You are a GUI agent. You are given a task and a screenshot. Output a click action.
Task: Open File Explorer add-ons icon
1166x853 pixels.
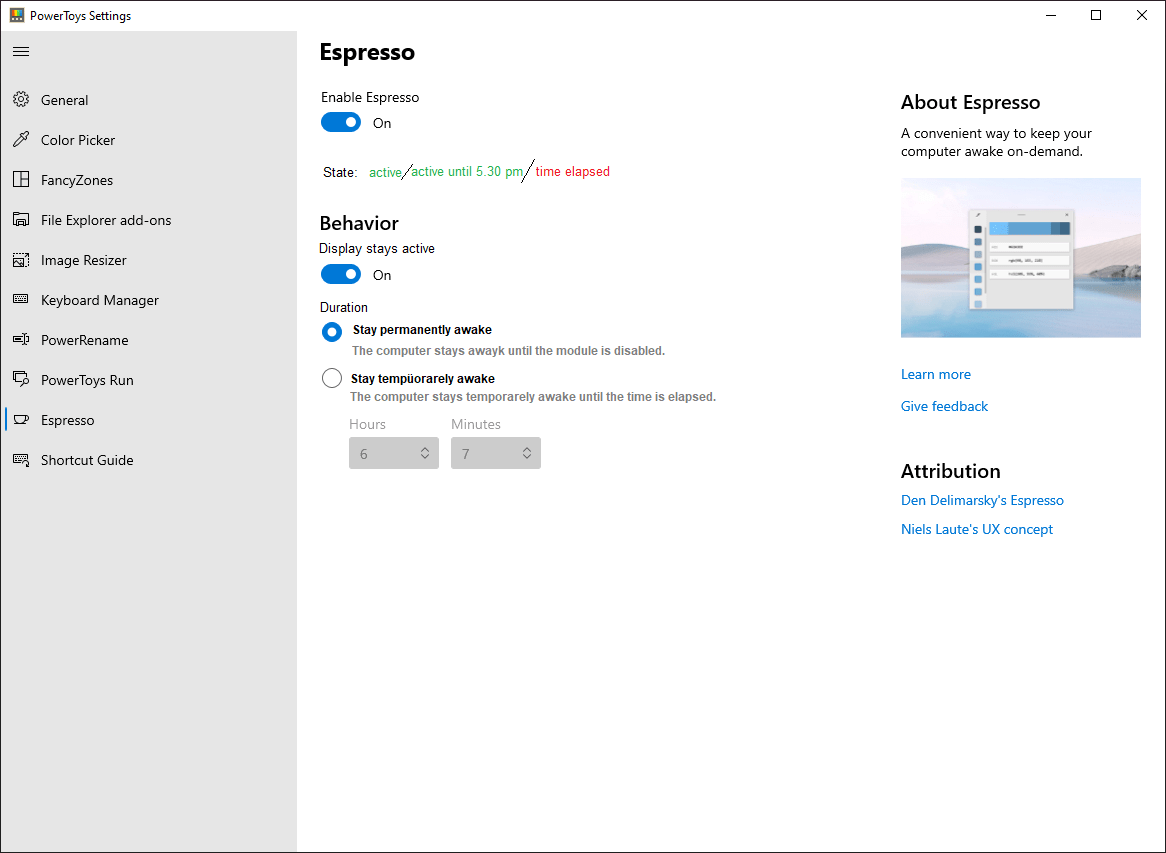(21, 219)
